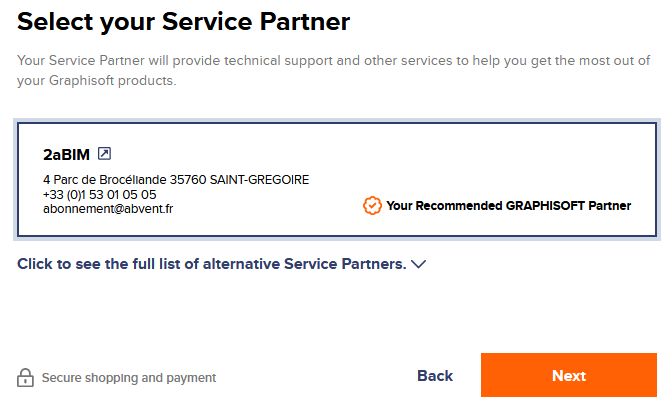Open full list of alternative Service Partners
Viewport: 668px width, 411px height.
212,264
